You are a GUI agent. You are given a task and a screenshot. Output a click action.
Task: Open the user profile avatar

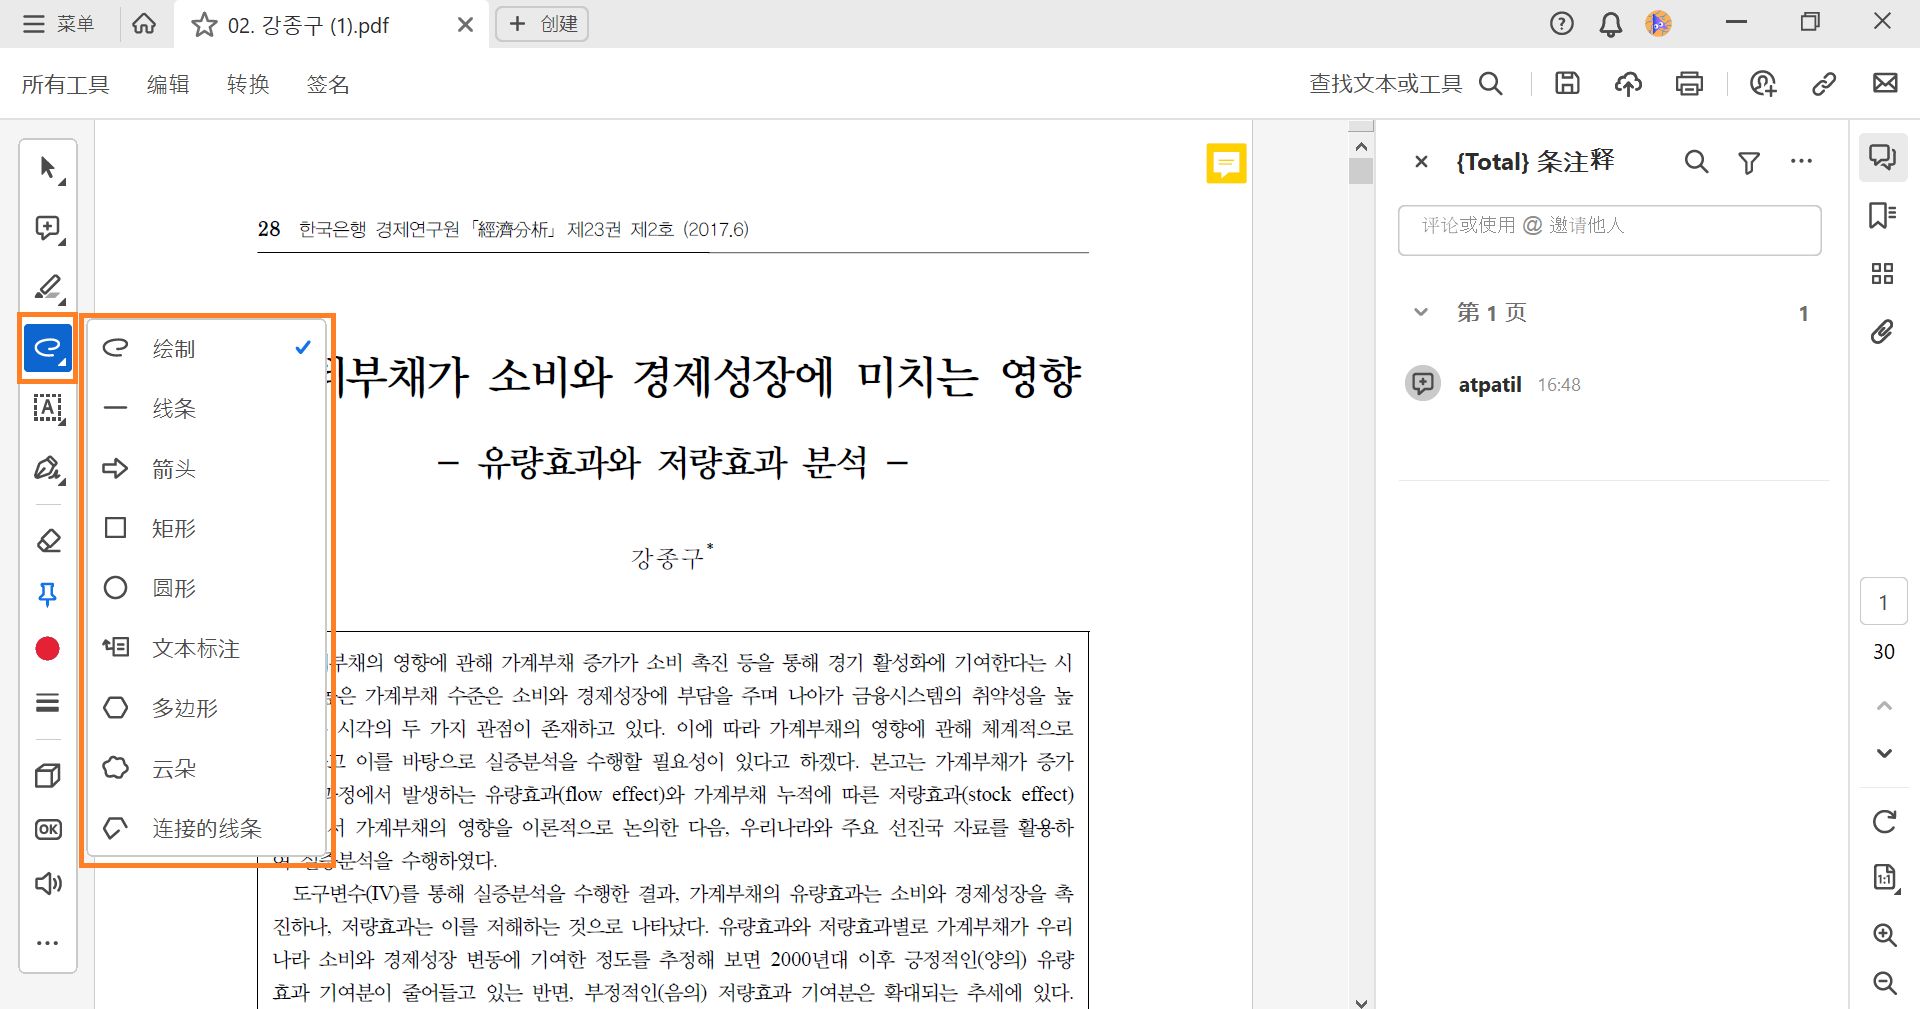tap(1658, 24)
